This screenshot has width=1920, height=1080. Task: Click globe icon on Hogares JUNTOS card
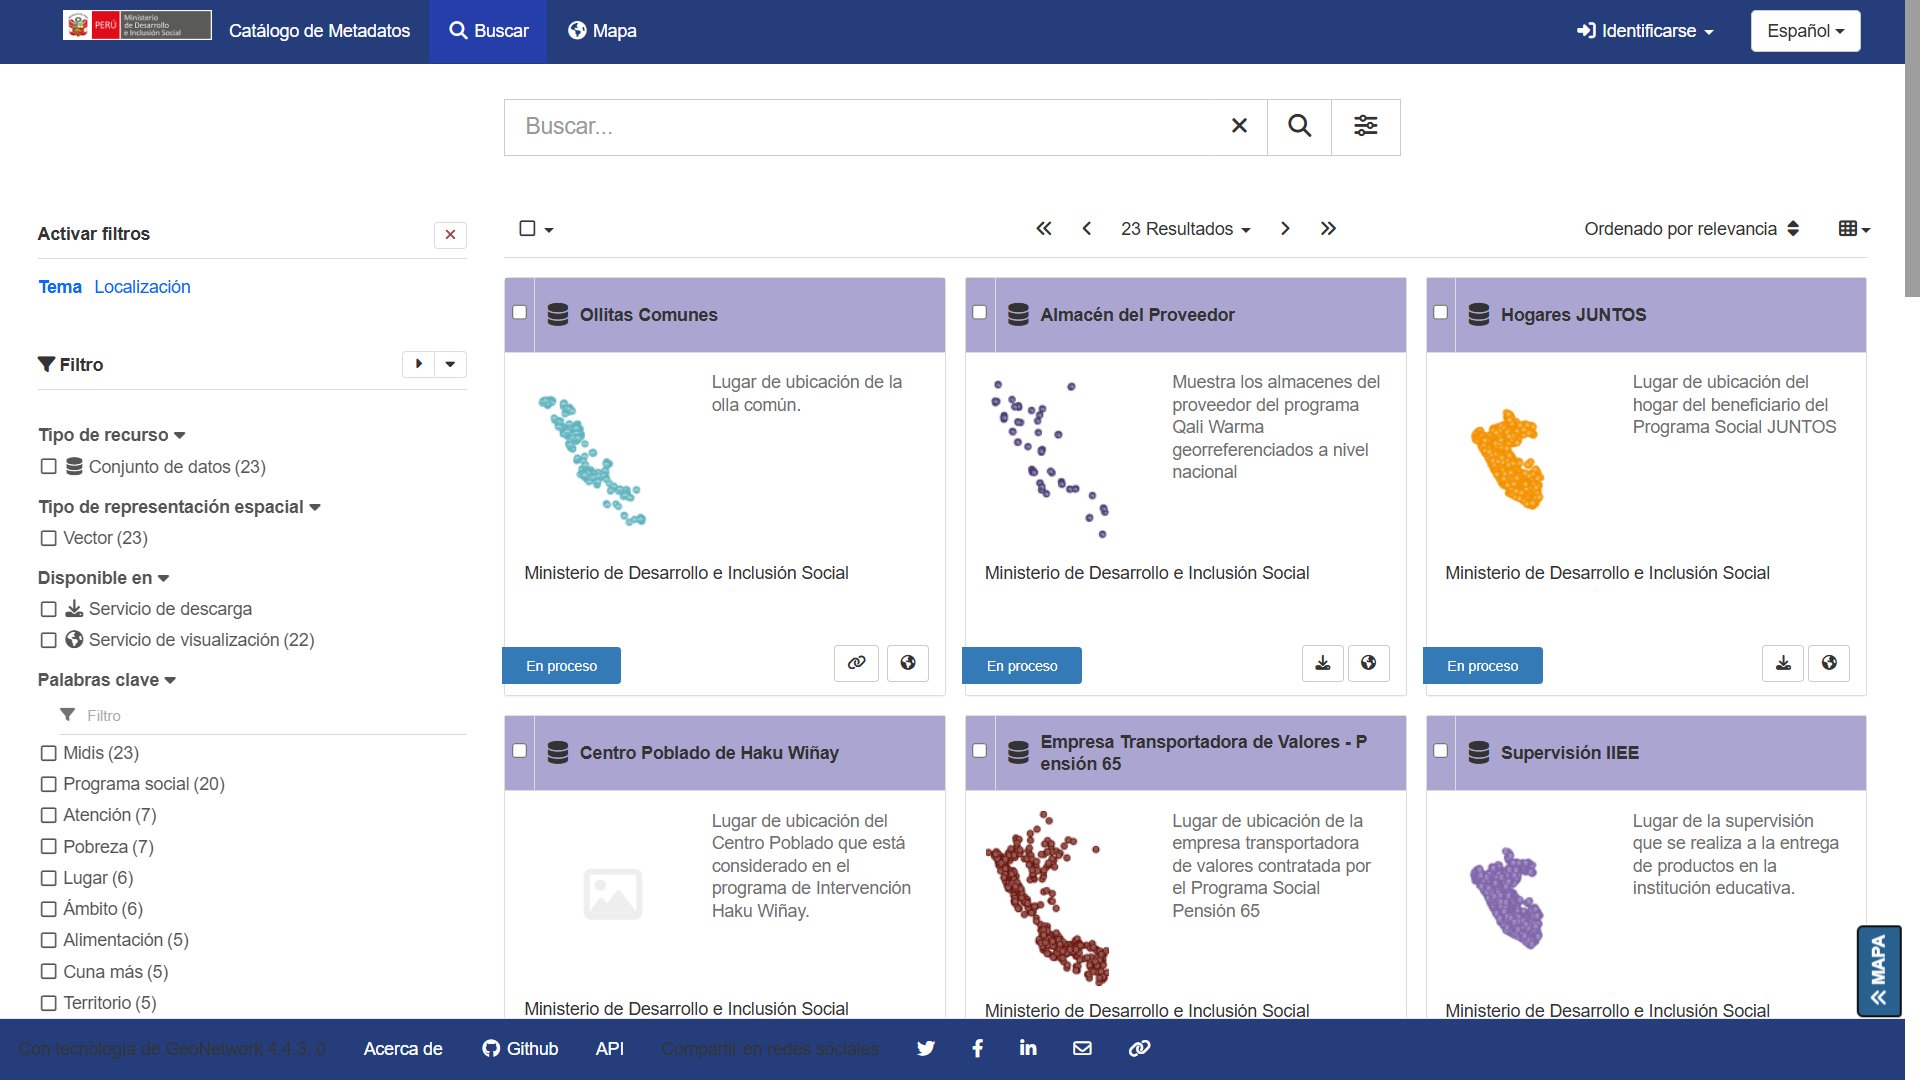click(1828, 663)
